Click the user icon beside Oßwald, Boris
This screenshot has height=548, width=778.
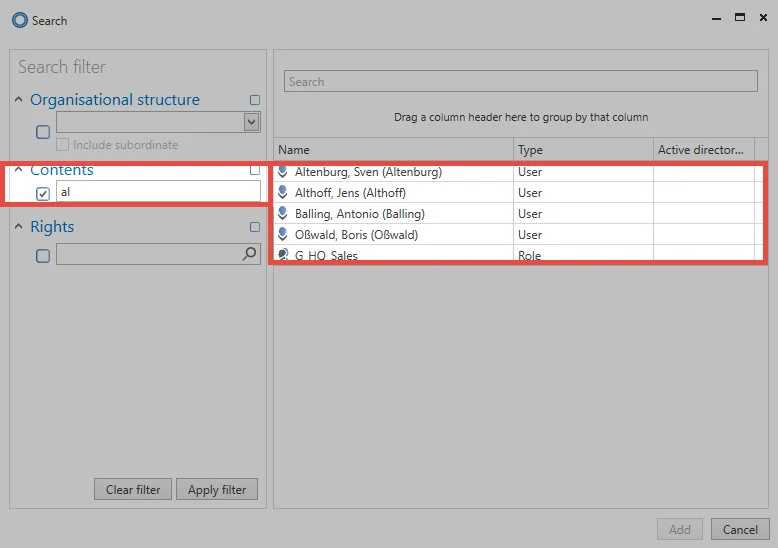pyautogui.click(x=283, y=234)
